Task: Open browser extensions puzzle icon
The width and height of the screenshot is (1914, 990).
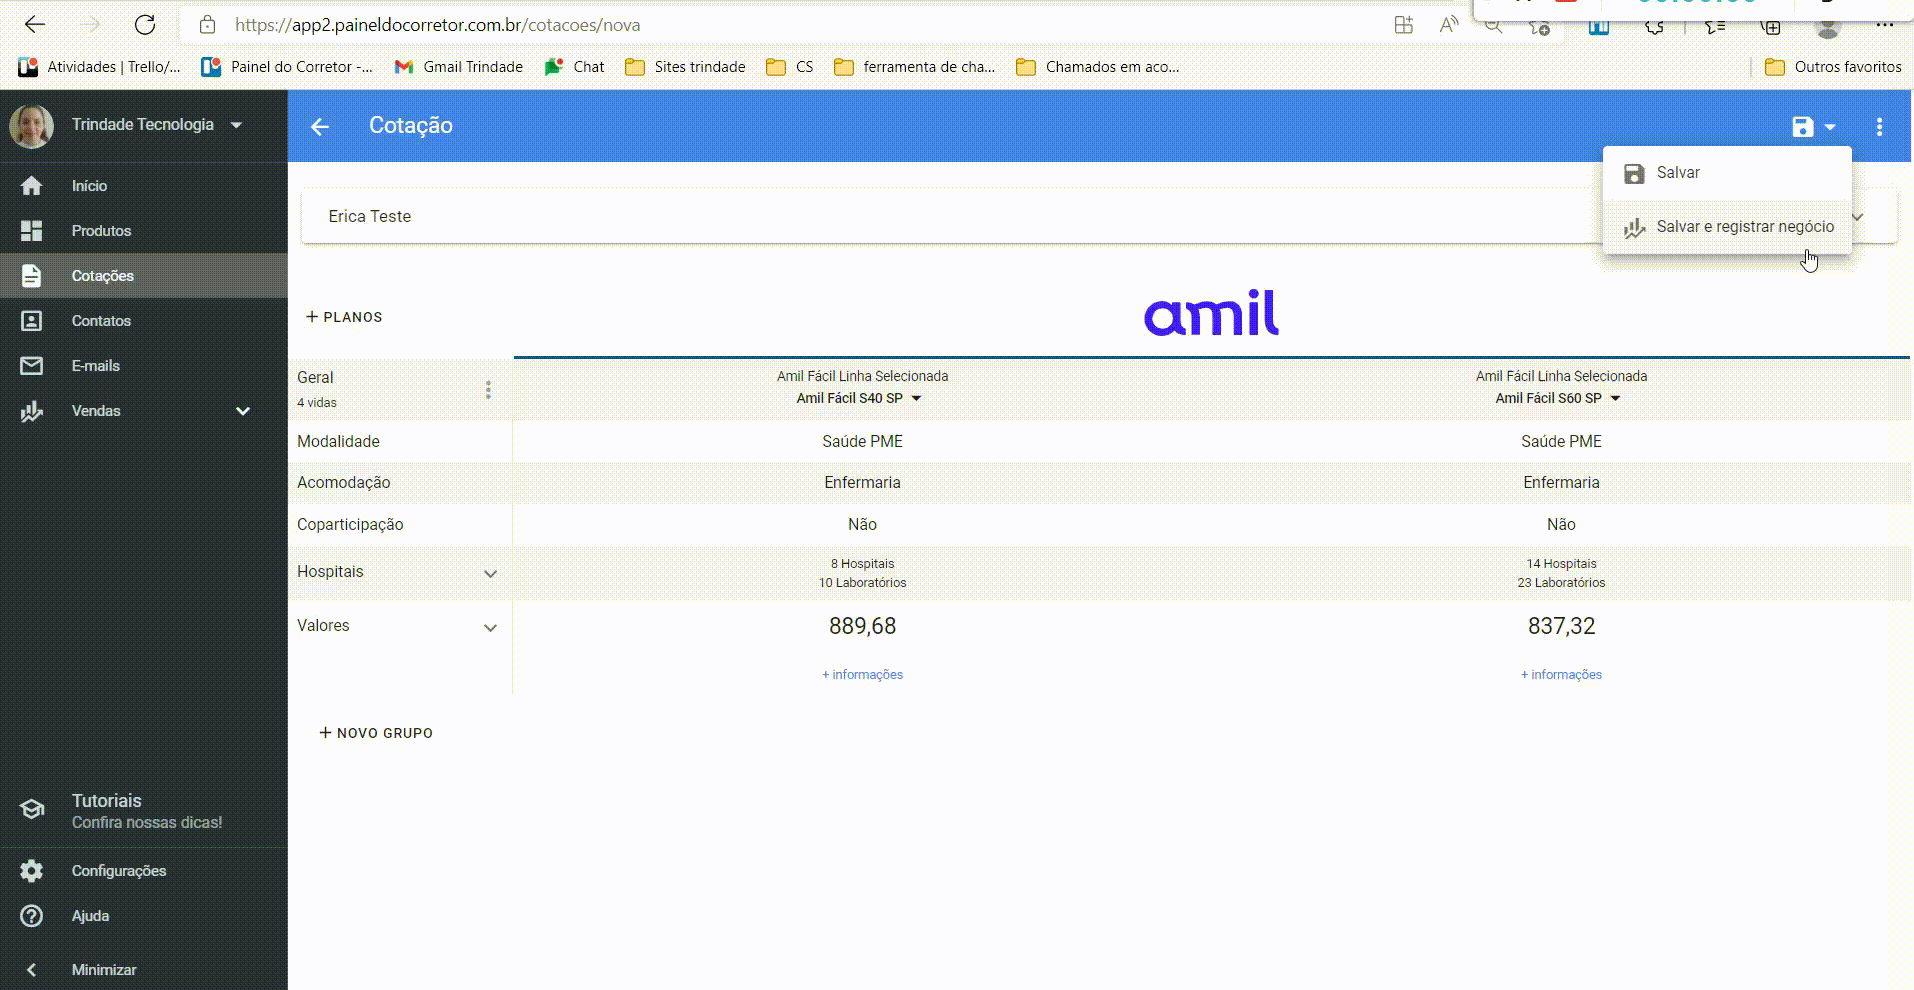Action: pyautogui.click(x=1655, y=27)
